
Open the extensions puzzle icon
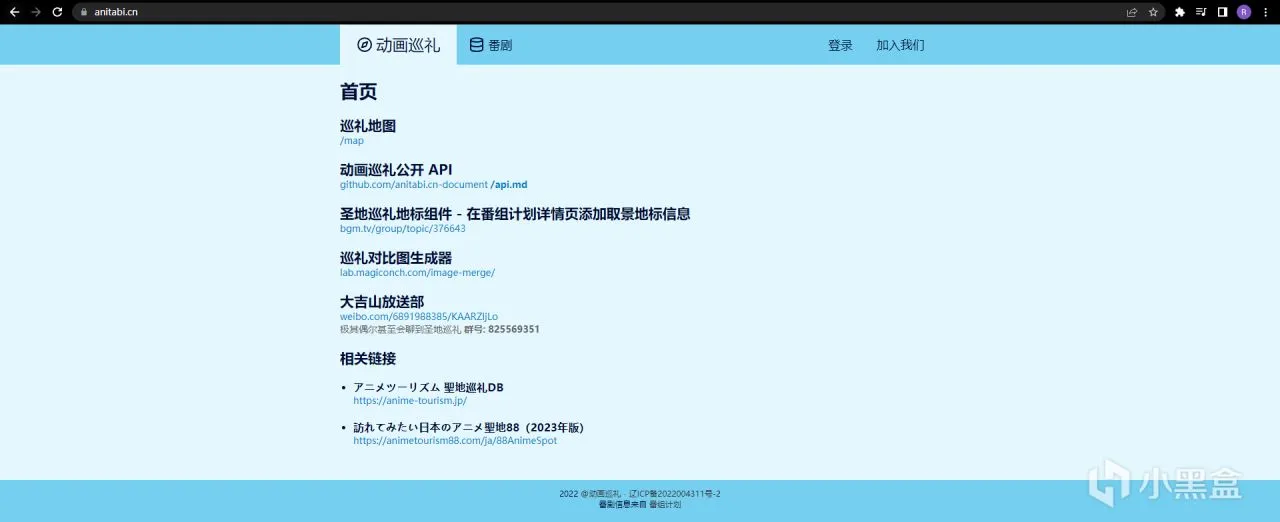[1180, 12]
